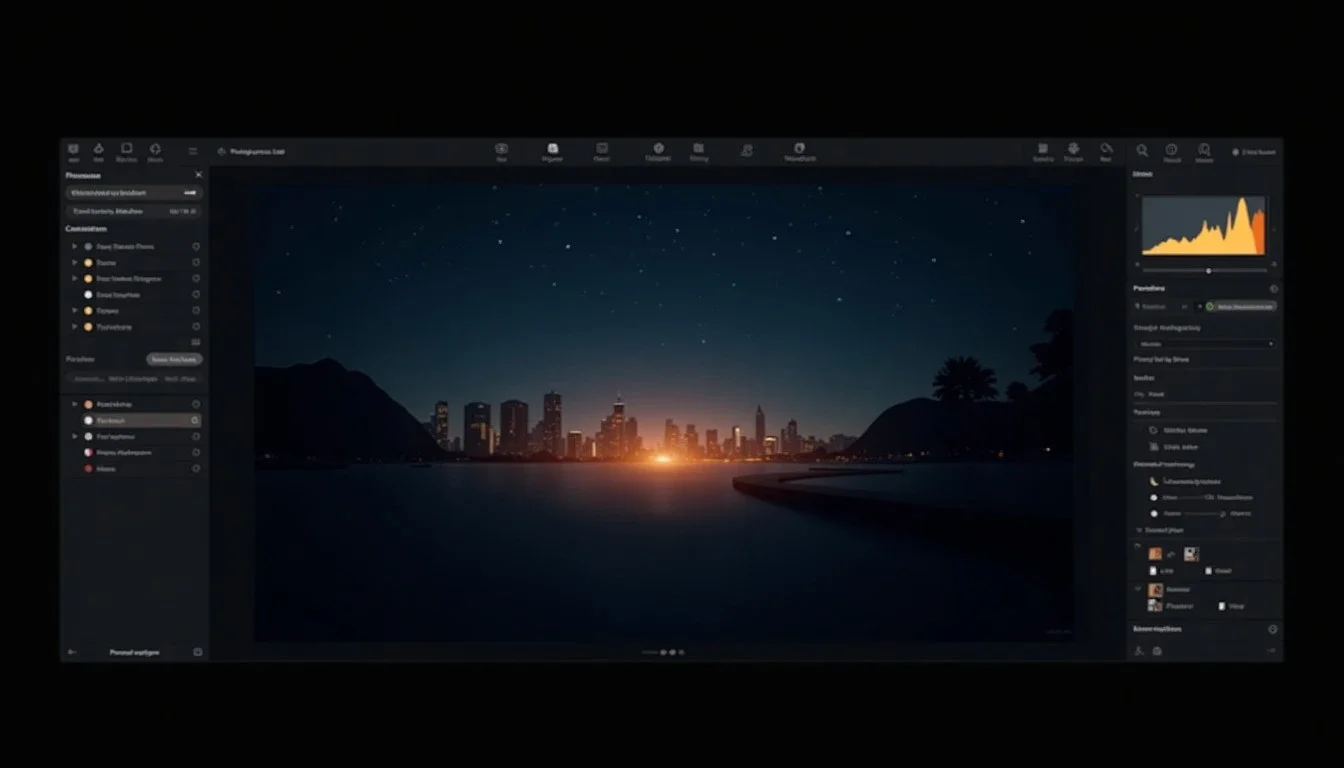Open the hamburger menu in the top-left toolbar
This screenshot has height=768, width=1344.
click(193, 151)
